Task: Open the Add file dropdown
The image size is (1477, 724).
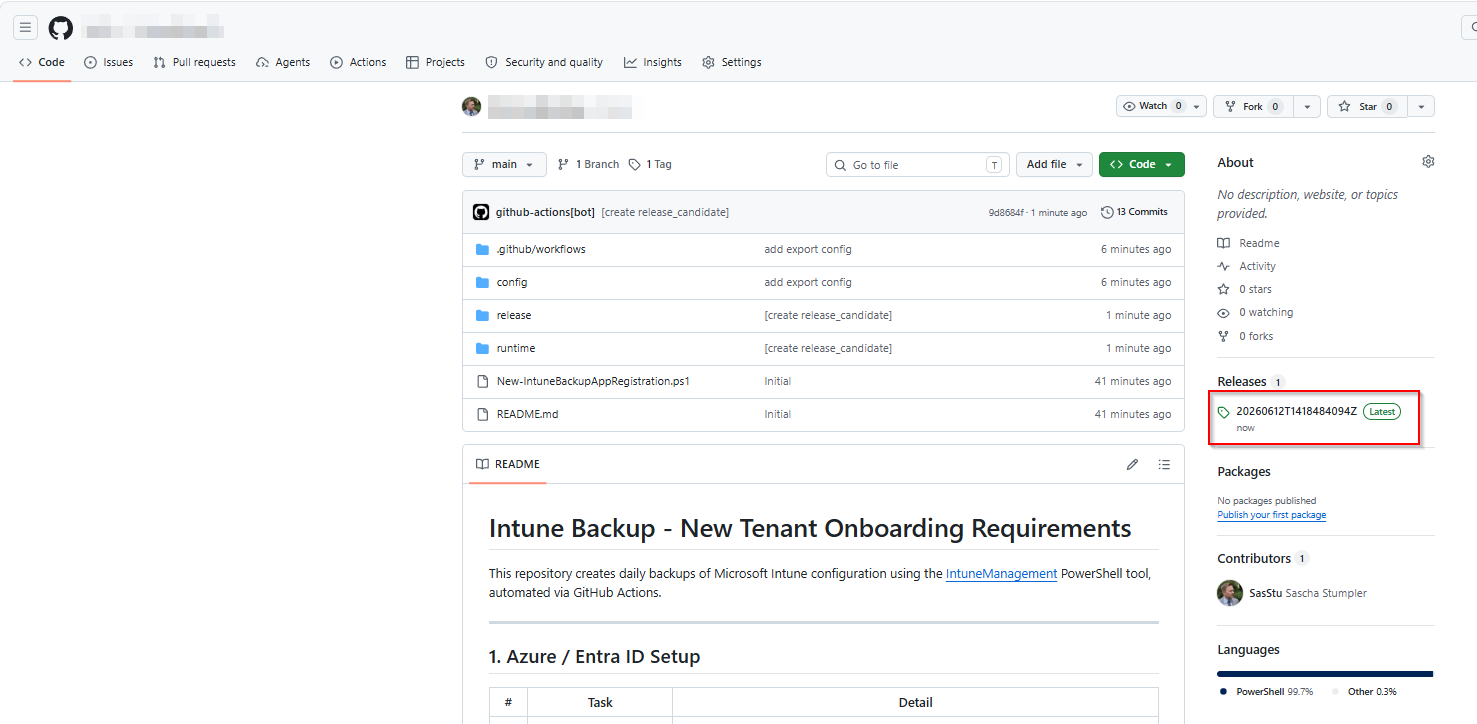Action: coord(1053,164)
